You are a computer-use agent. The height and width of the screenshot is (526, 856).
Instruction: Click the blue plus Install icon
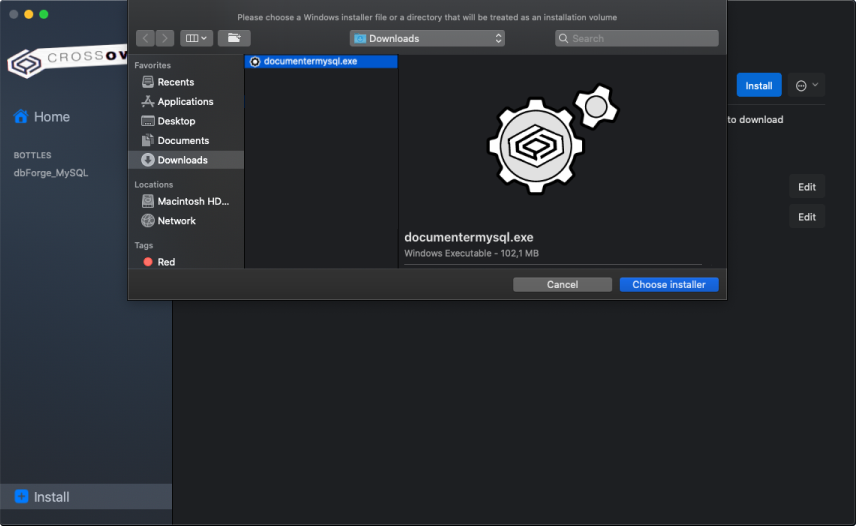pyautogui.click(x=21, y=497)
